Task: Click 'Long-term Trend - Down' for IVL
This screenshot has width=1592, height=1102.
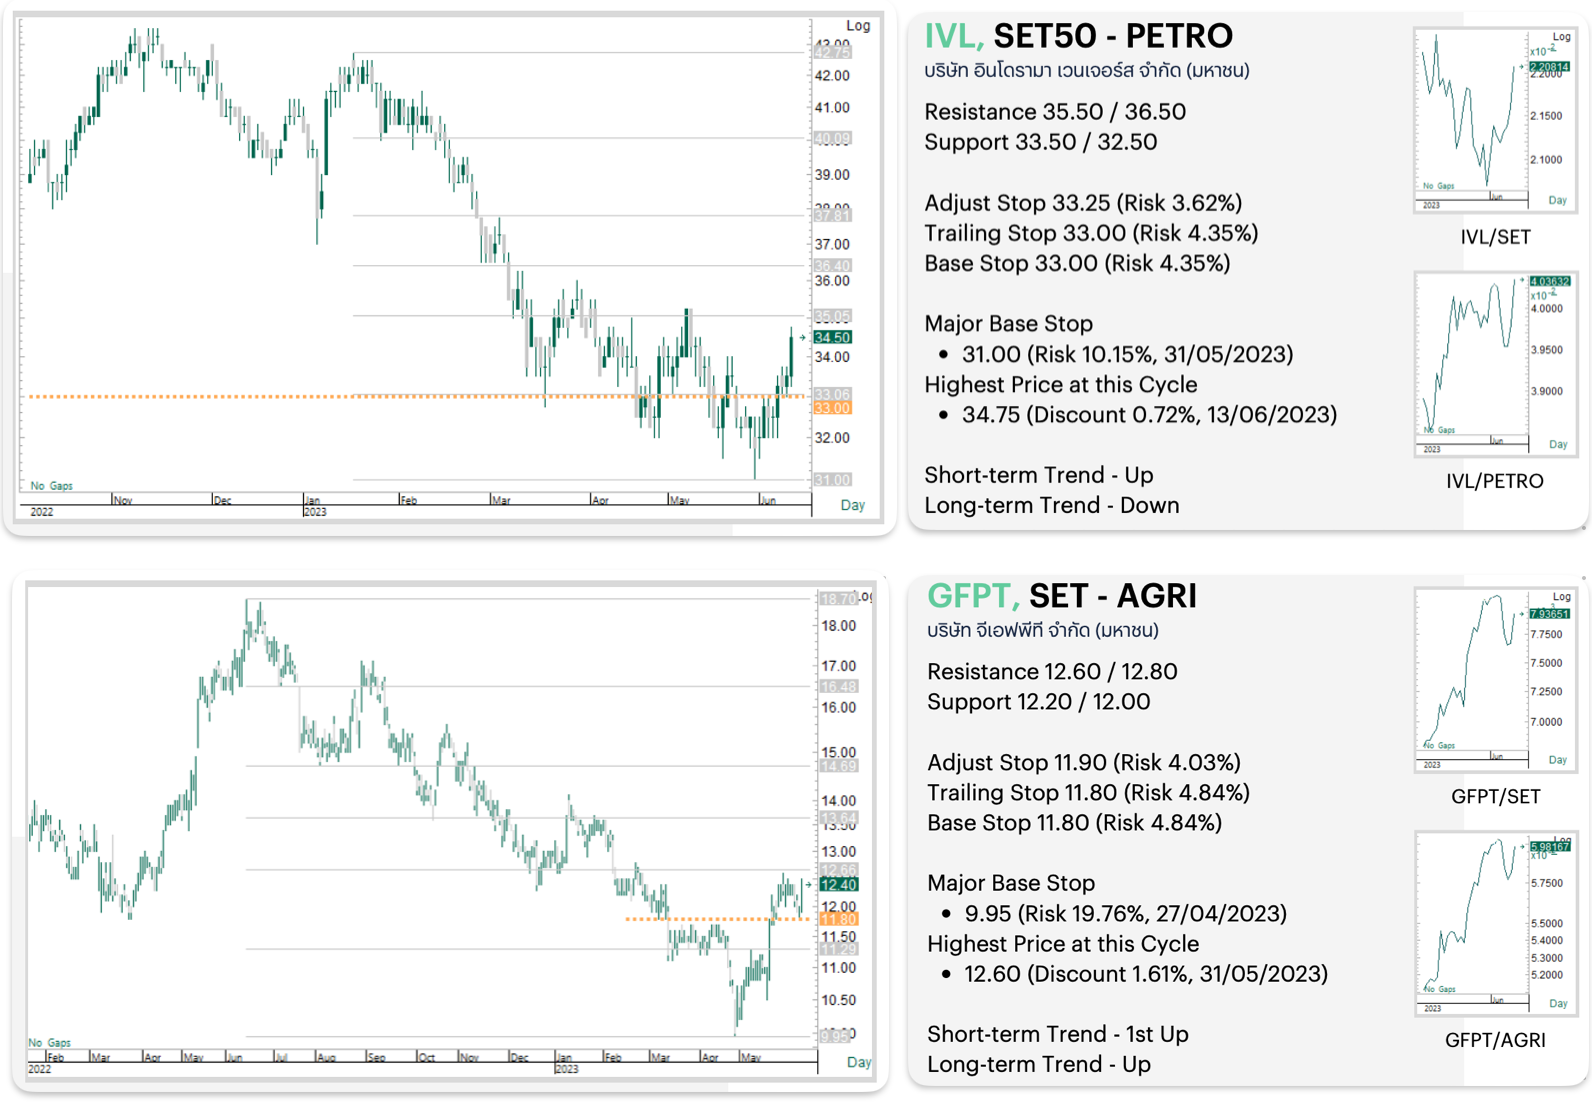Action: point(1052,505)
